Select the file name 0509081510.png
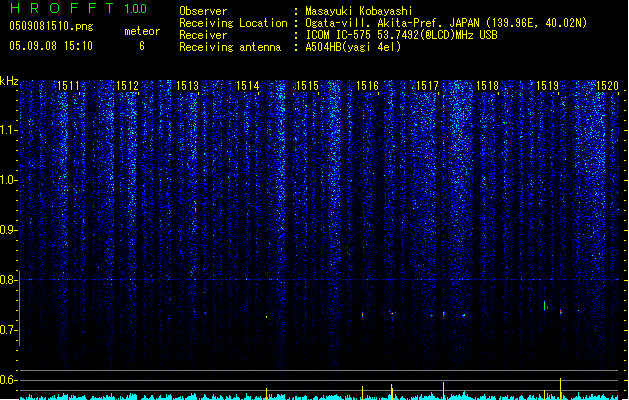 pos(51,26)
